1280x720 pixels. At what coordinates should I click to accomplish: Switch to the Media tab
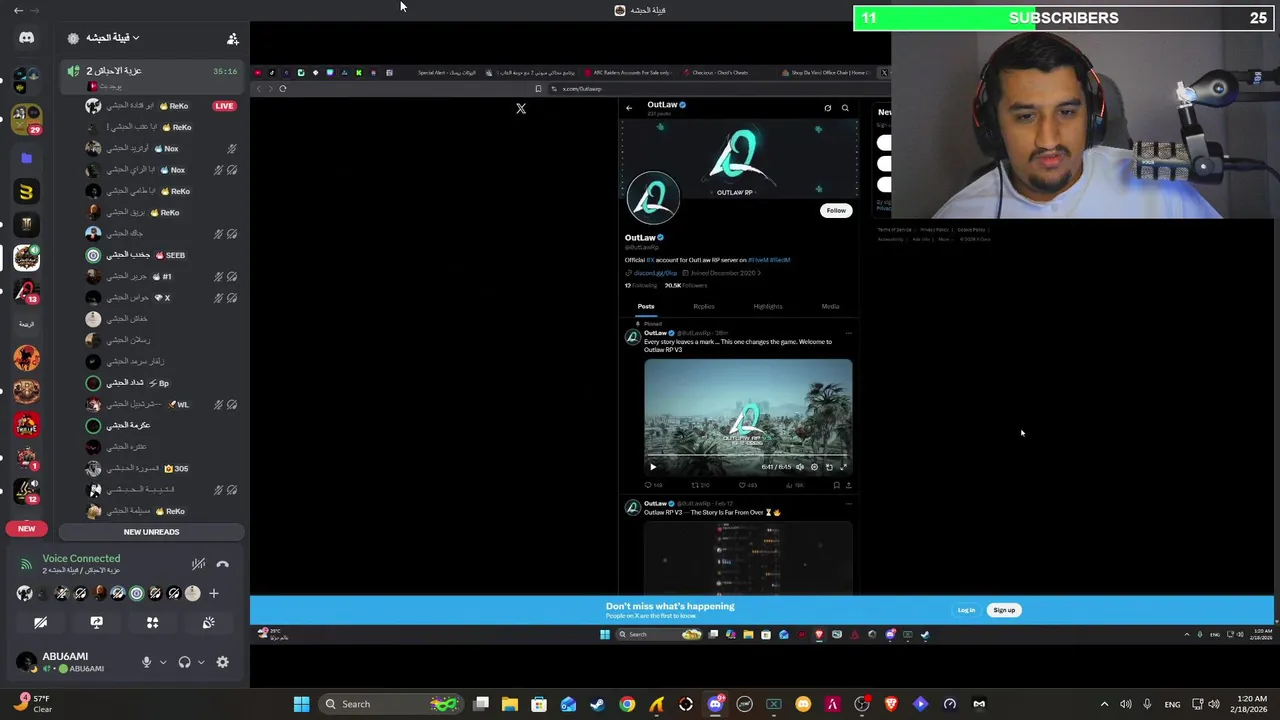(x=830, y=306)
